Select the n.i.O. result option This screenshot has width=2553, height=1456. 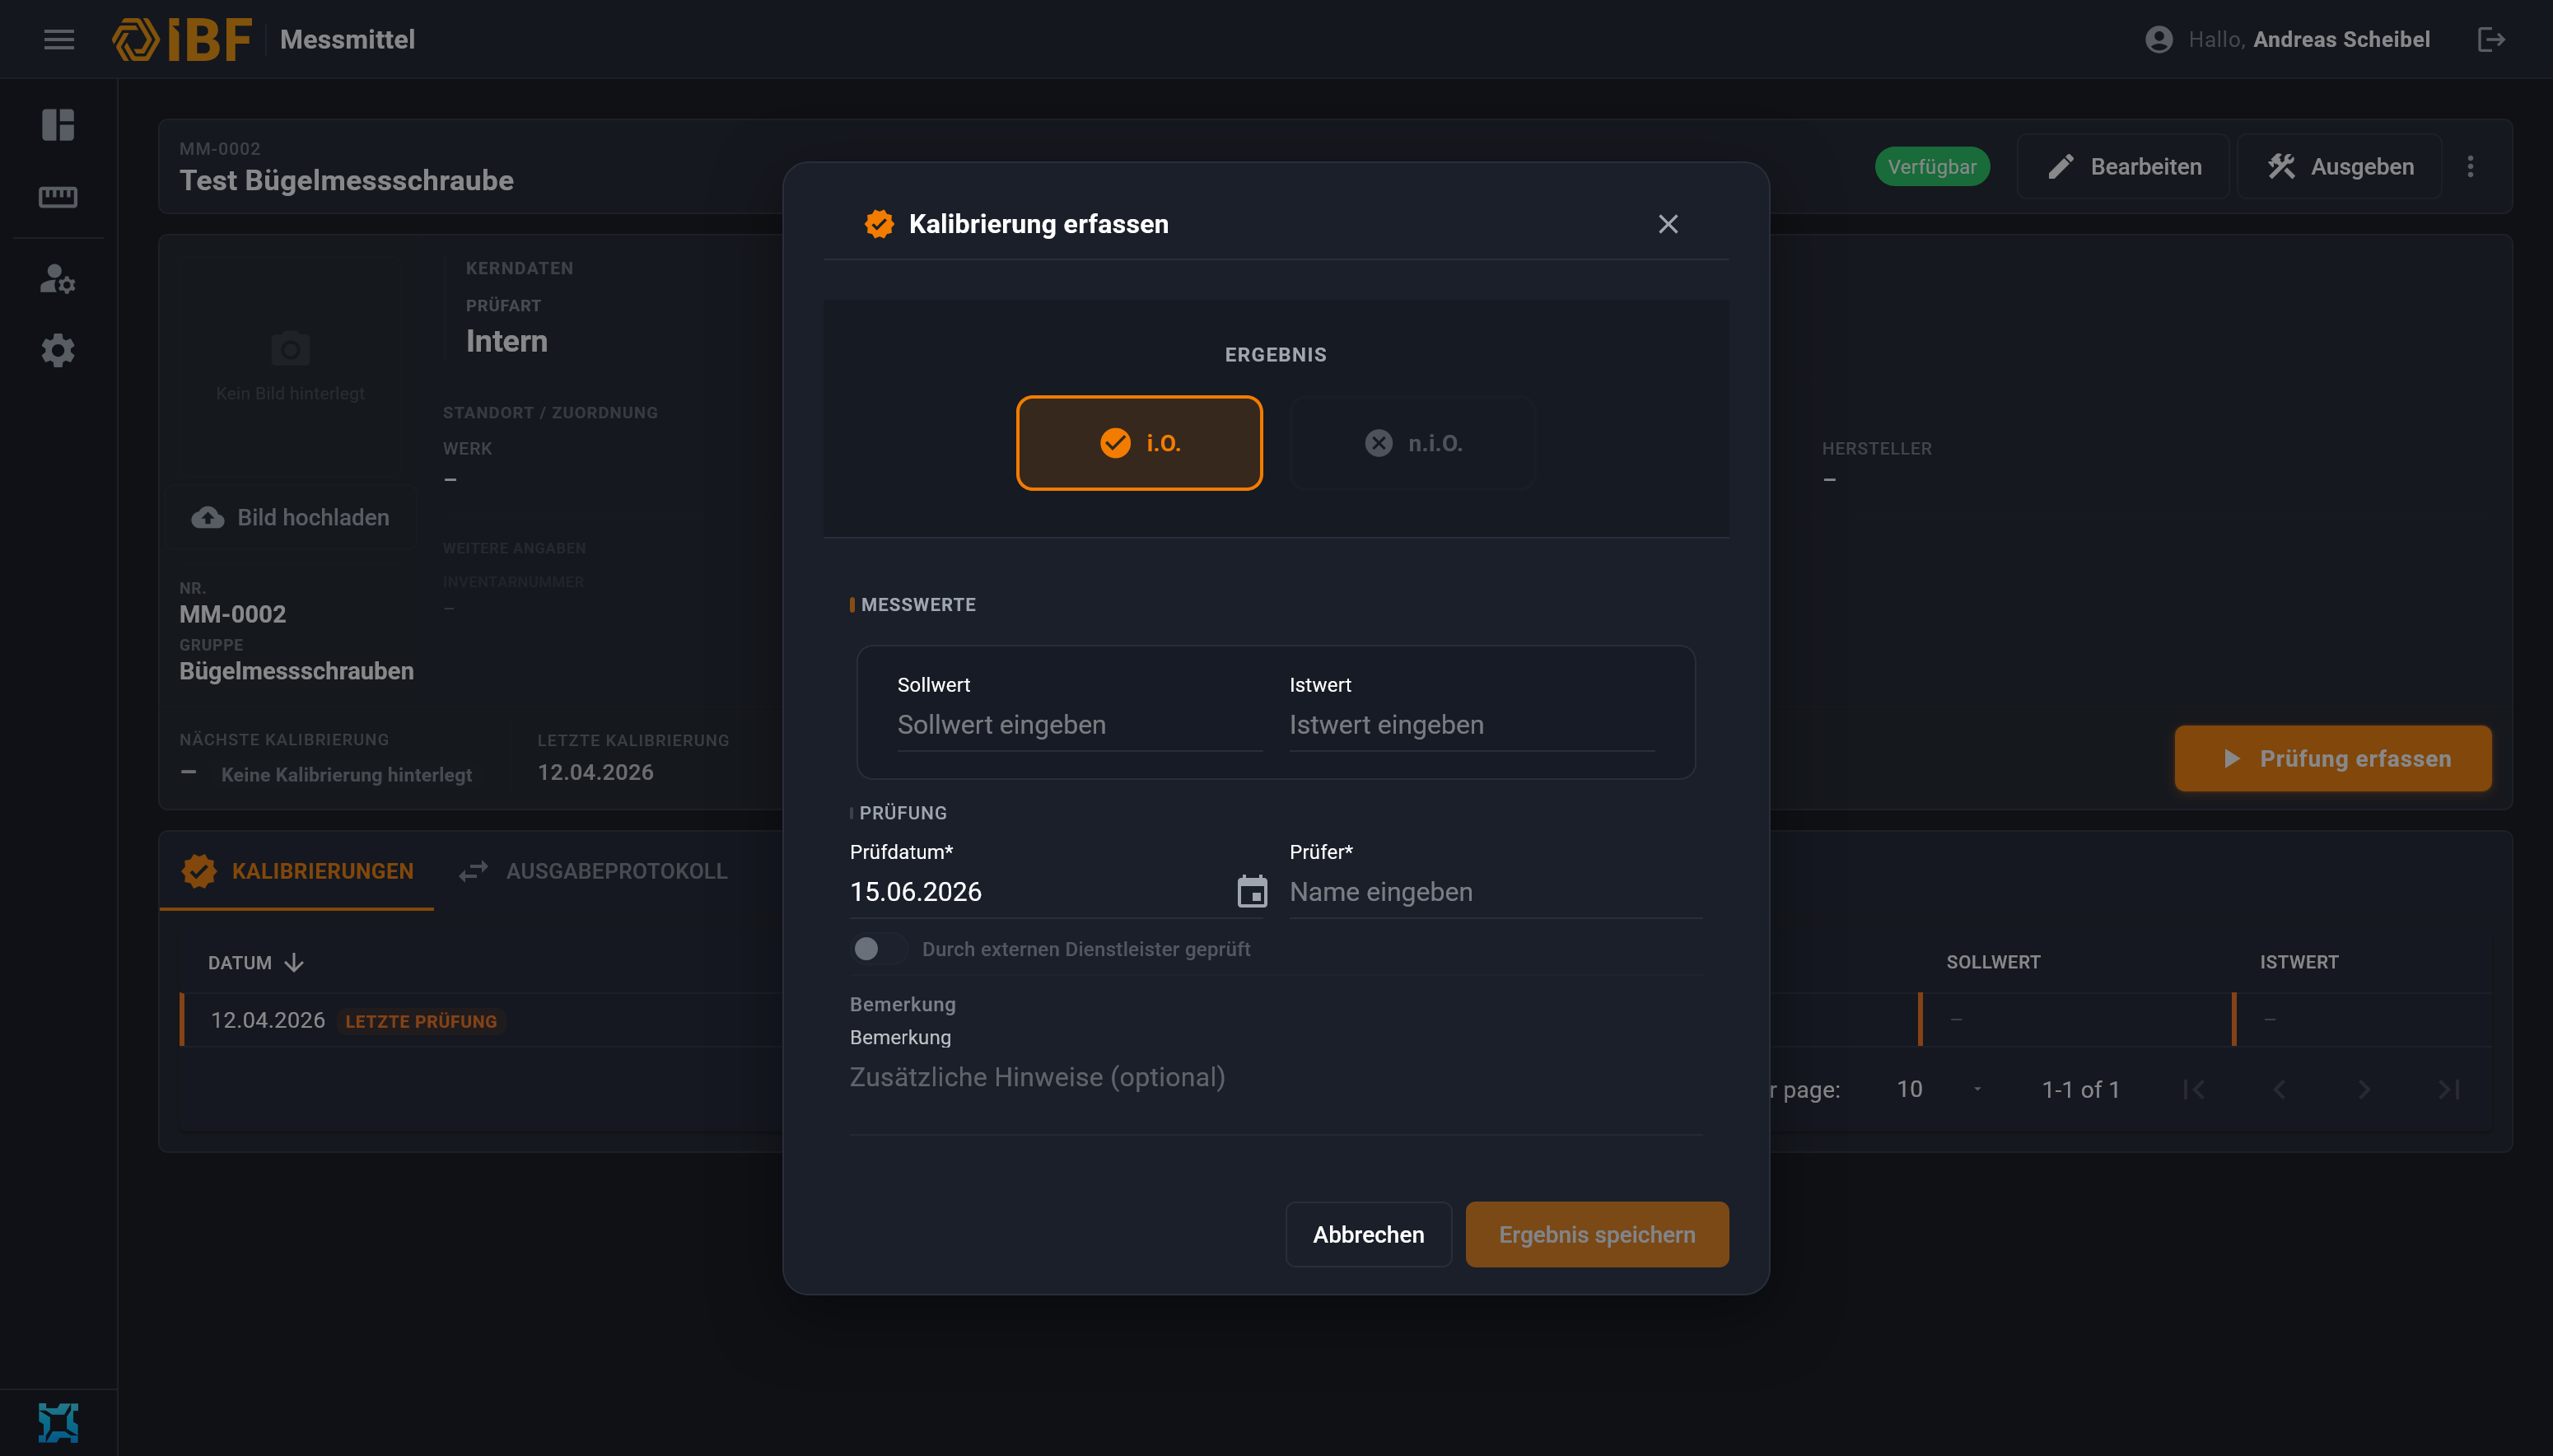(x=1413, y=443)
